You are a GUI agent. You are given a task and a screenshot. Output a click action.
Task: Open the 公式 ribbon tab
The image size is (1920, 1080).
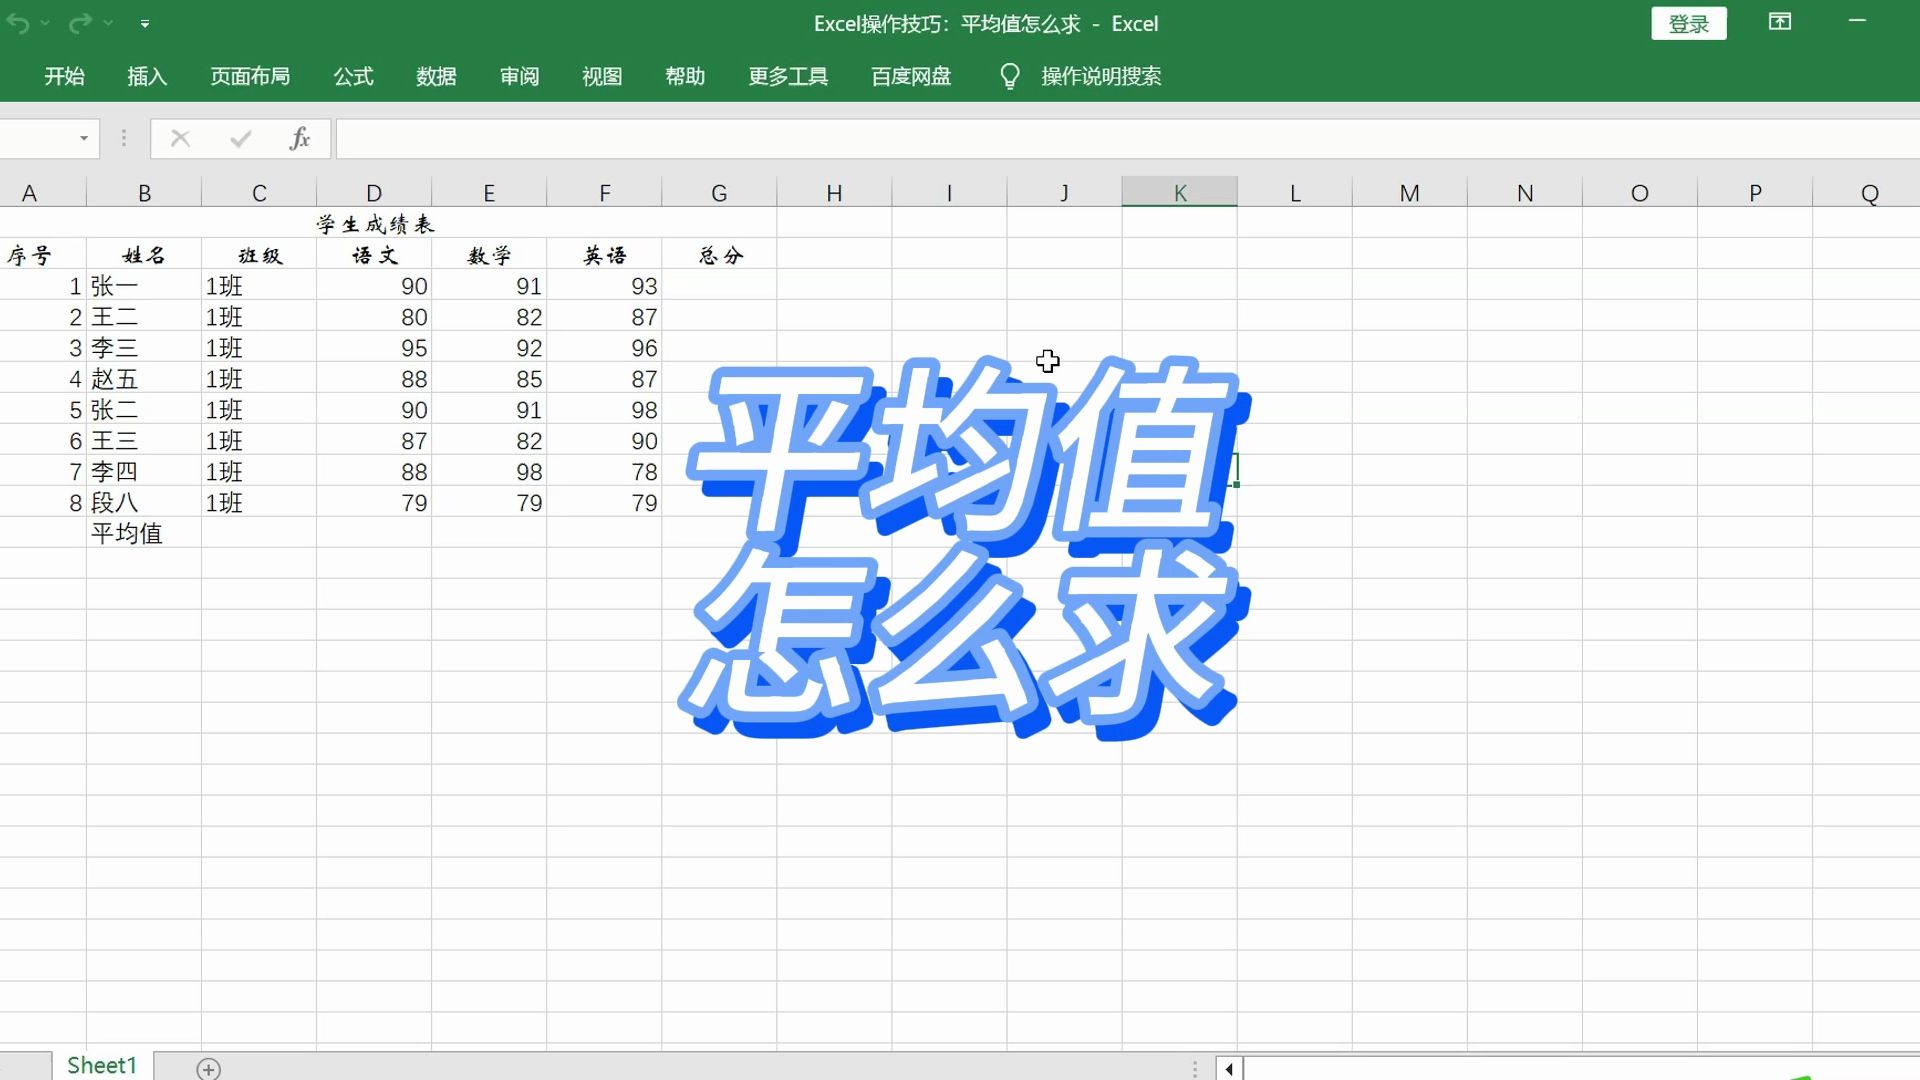point(353,76)
